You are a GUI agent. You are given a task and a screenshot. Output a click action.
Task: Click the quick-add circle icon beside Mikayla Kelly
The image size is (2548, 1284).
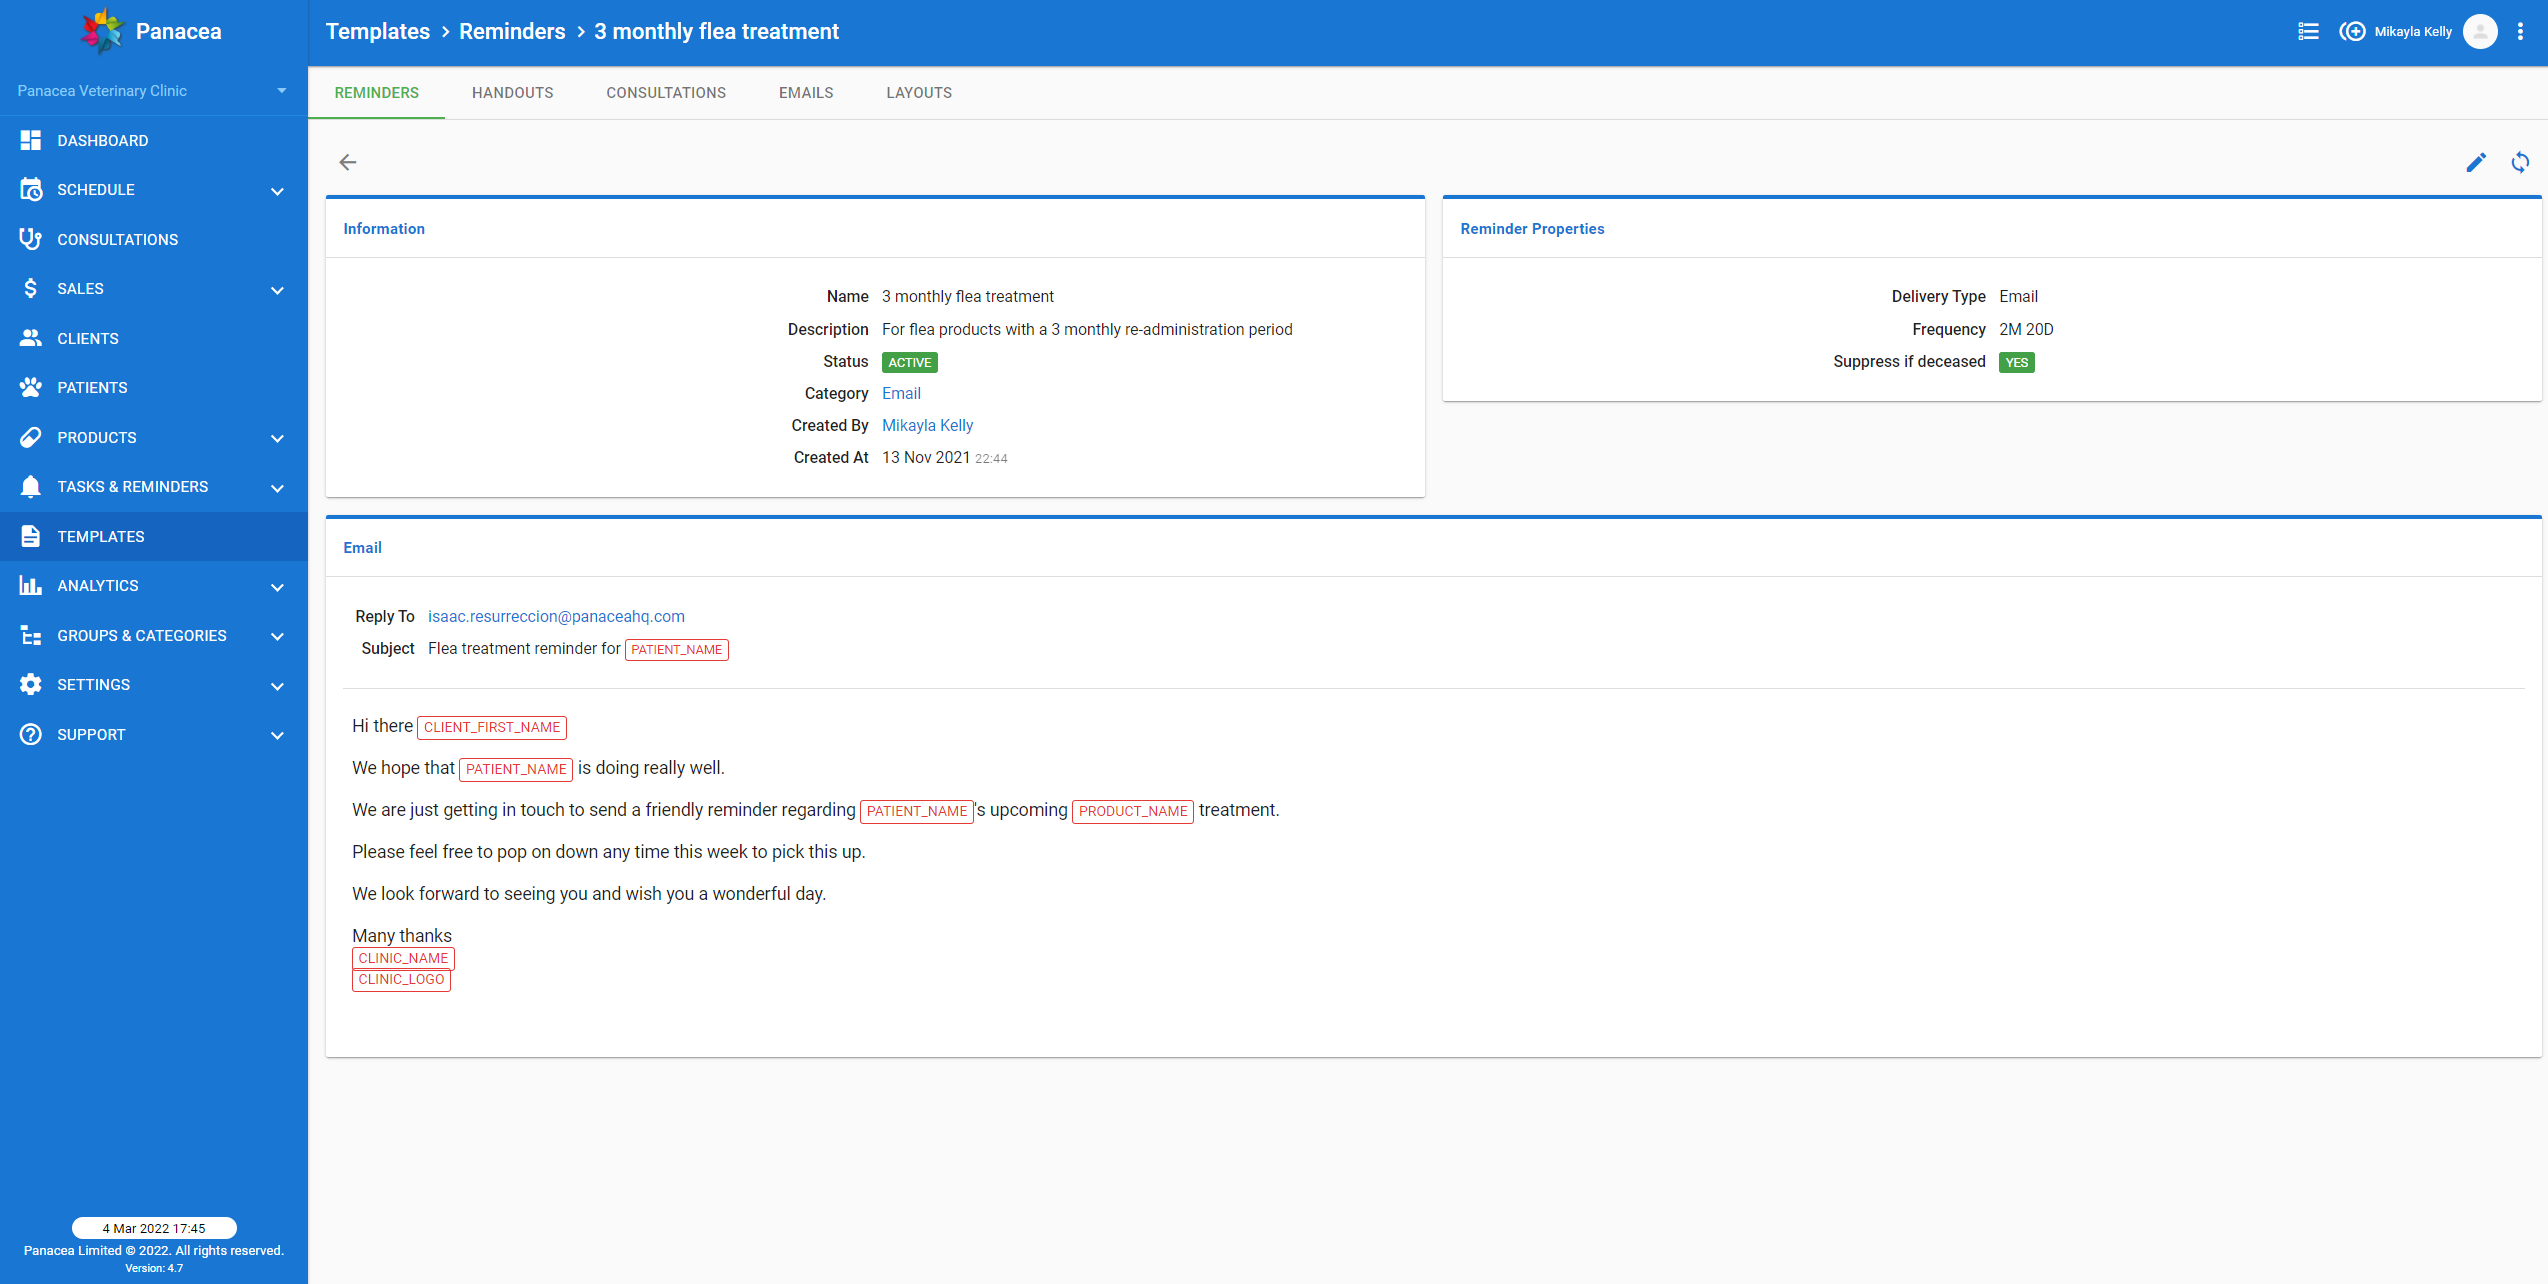point(2353,31)
